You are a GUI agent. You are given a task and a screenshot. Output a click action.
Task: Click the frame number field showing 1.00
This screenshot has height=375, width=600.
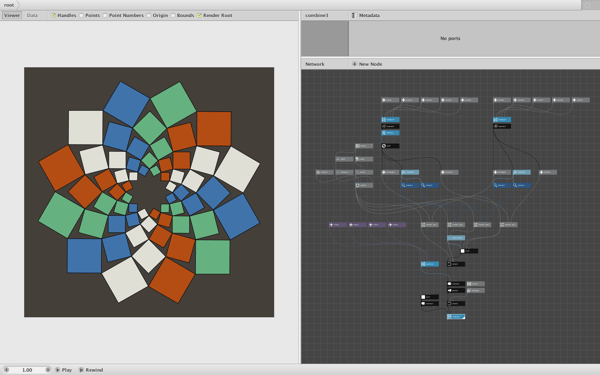[x=27, y=370]
